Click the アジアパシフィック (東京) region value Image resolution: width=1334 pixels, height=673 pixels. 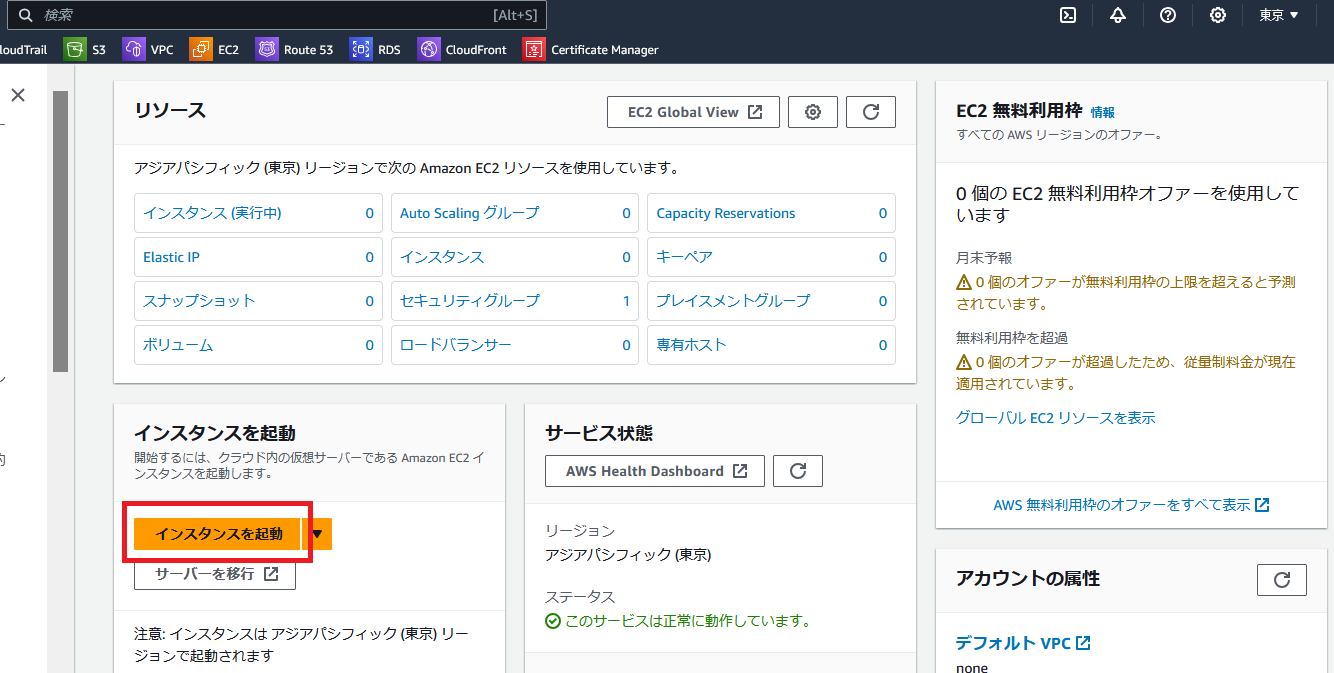pos(628,555)
